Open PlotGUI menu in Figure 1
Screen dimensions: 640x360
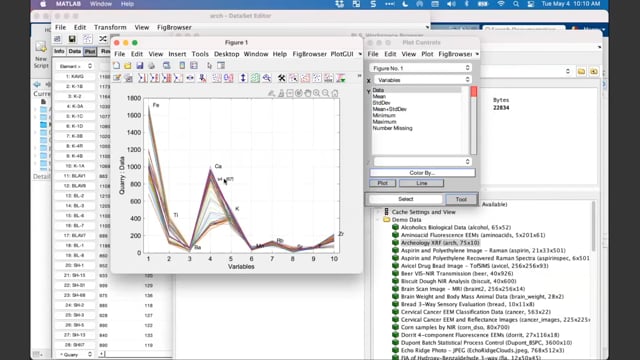click(342, 54)
